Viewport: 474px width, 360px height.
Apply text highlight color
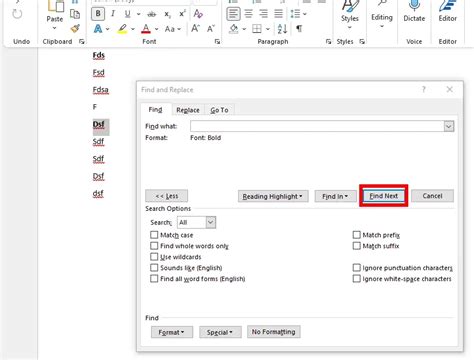tap(122, 29)
